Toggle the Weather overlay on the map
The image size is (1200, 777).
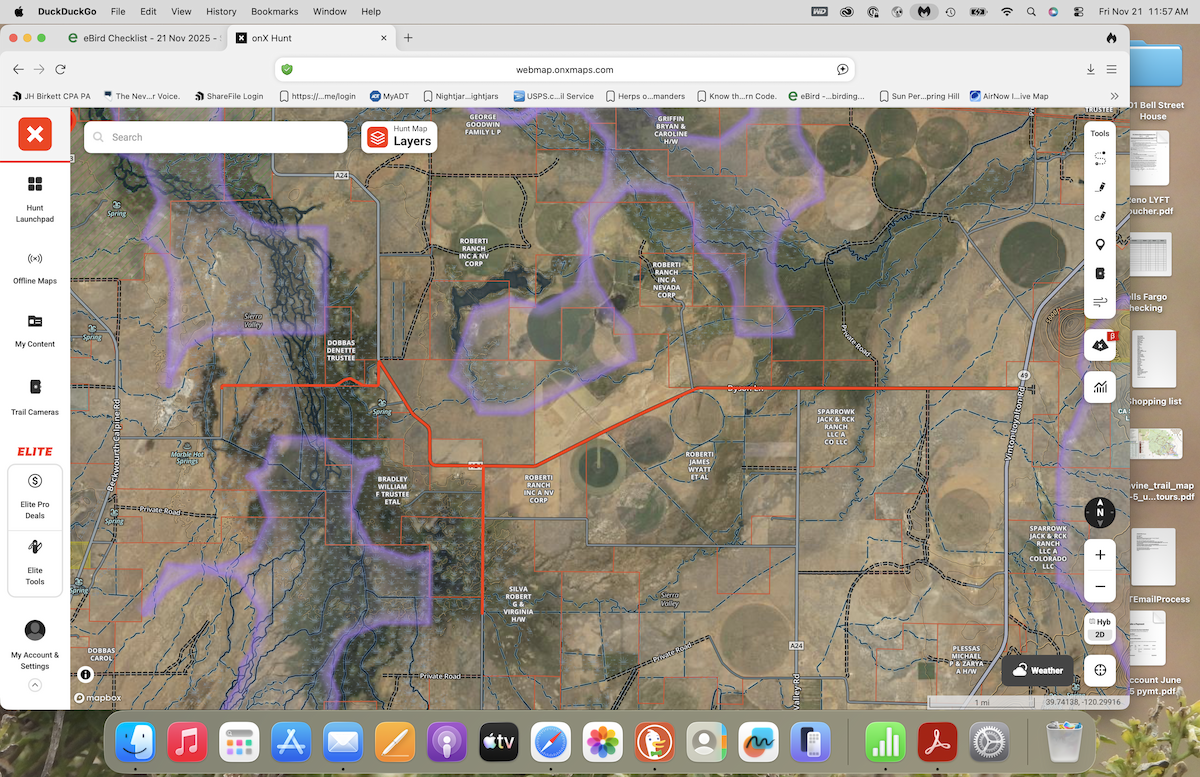point(1037,670)
